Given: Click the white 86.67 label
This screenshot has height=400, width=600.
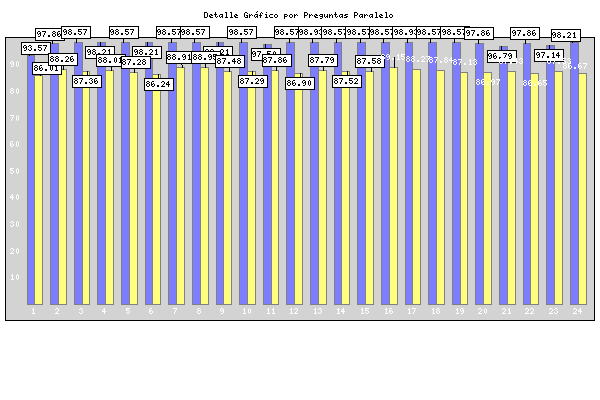Looking at the screenshot, I should point(575,67).
